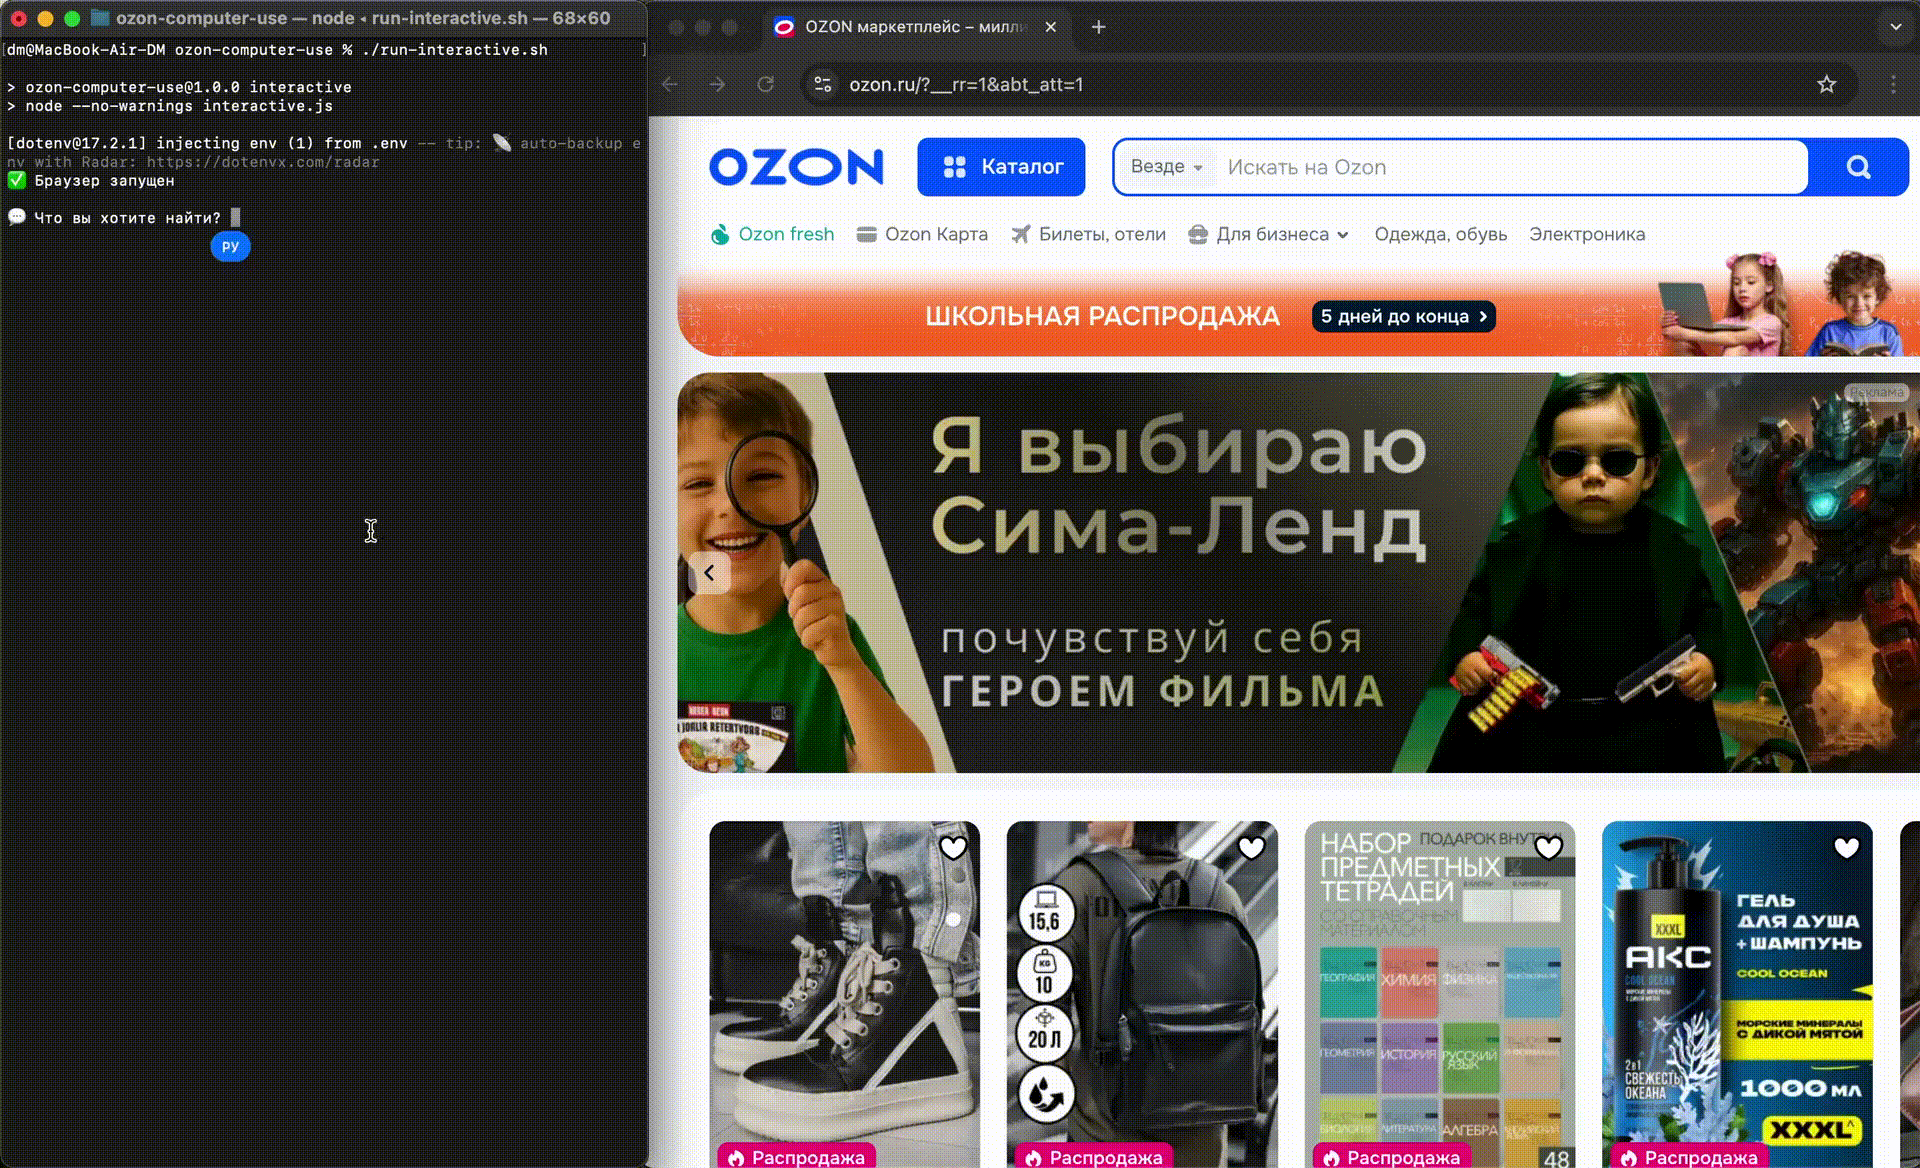Bookmark the page with the star icon
Viewport: 1920px width, 1168px height.
(x=1827, y=85)
